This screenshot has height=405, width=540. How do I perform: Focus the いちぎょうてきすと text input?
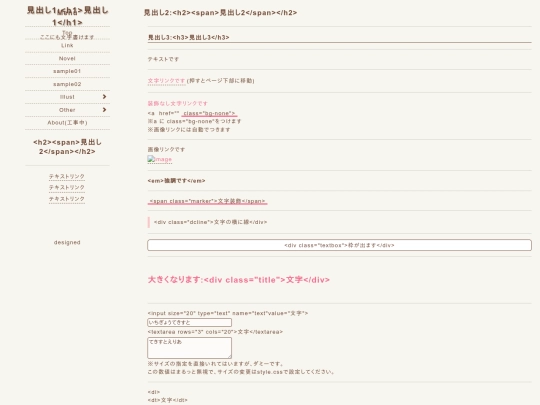point(189,322)
